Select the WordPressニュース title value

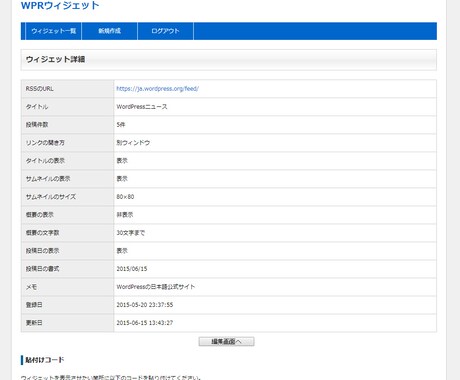point(142,107)
